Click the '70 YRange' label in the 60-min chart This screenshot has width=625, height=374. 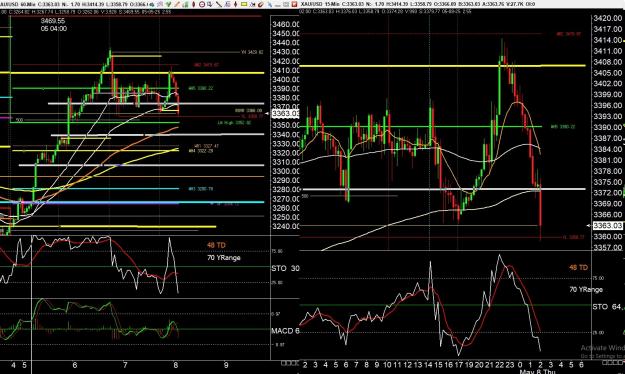tap(224, 258)
